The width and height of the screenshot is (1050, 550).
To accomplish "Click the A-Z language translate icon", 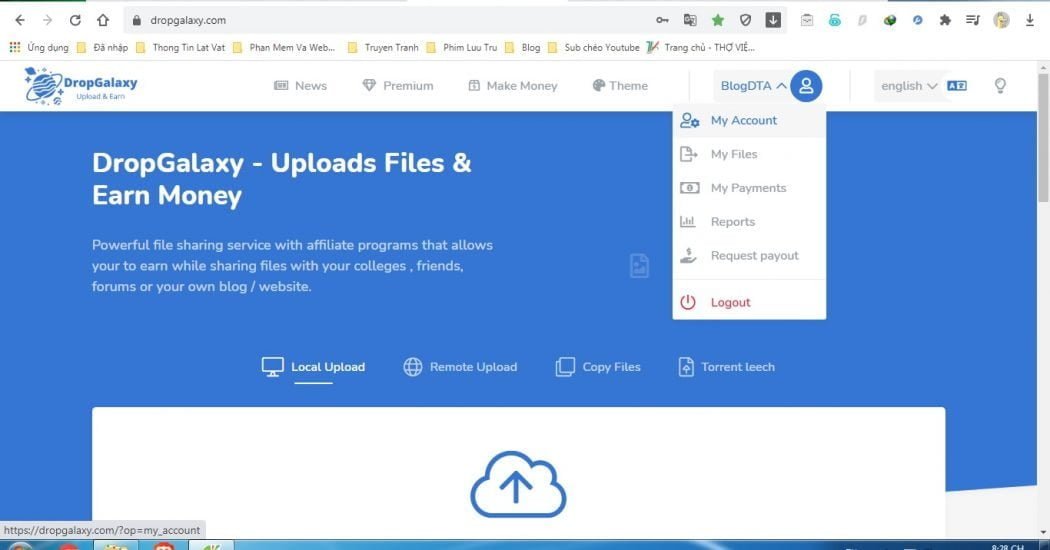I will point(957,86).
